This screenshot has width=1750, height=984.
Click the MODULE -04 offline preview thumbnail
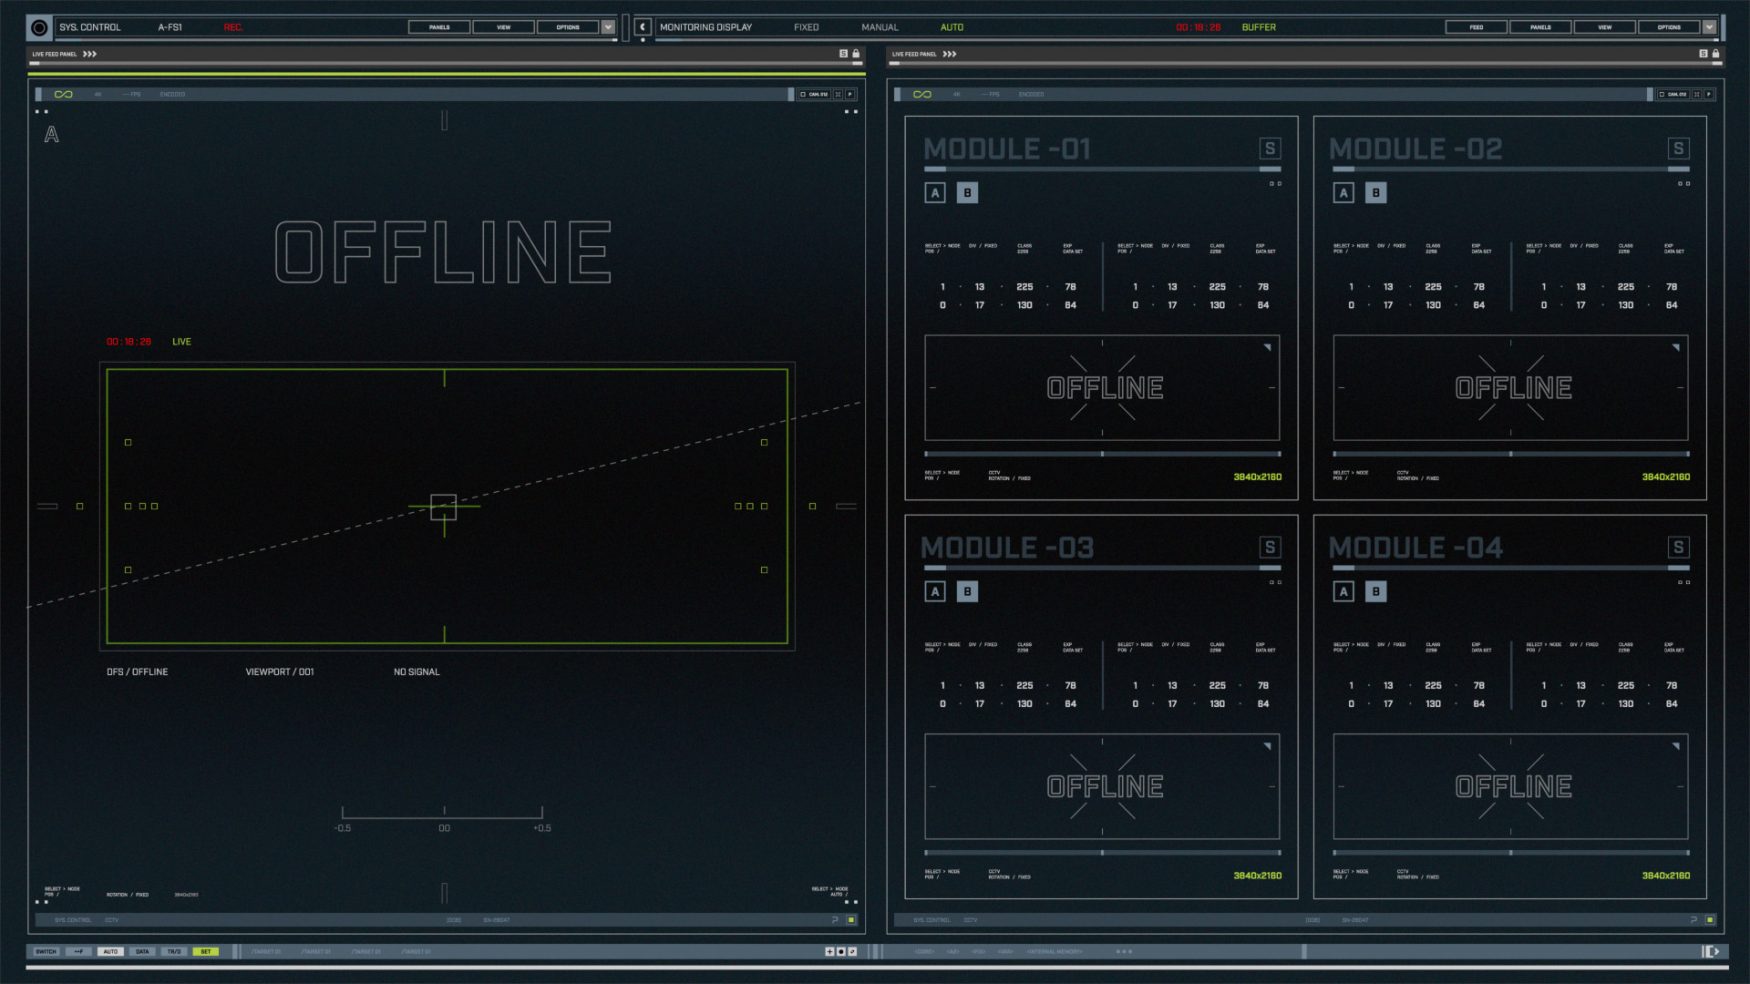(x=1510, y=787)
